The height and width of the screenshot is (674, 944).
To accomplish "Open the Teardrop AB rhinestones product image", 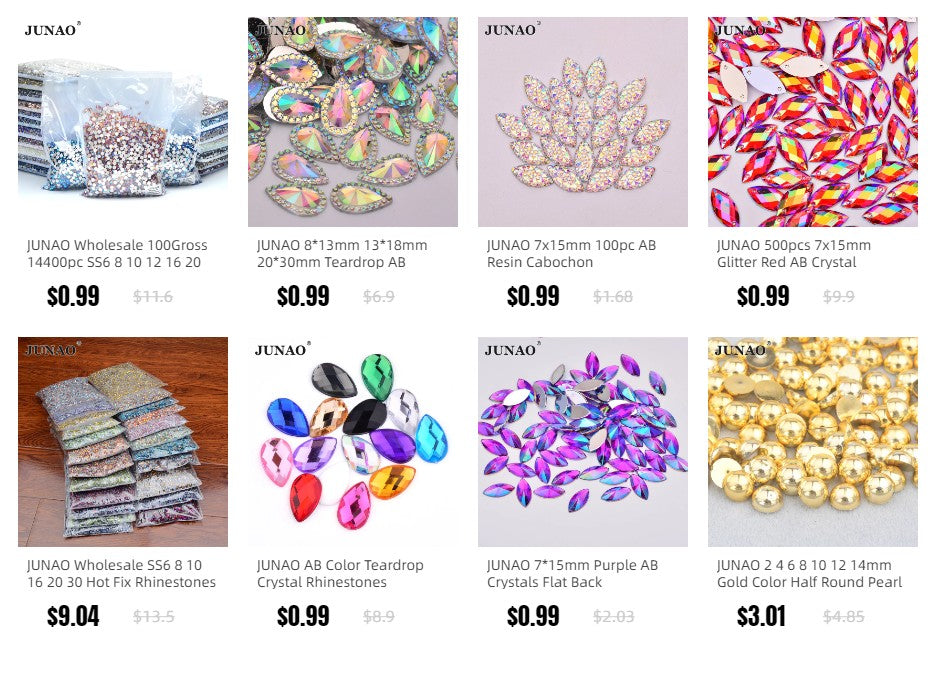I will point(353,122).
